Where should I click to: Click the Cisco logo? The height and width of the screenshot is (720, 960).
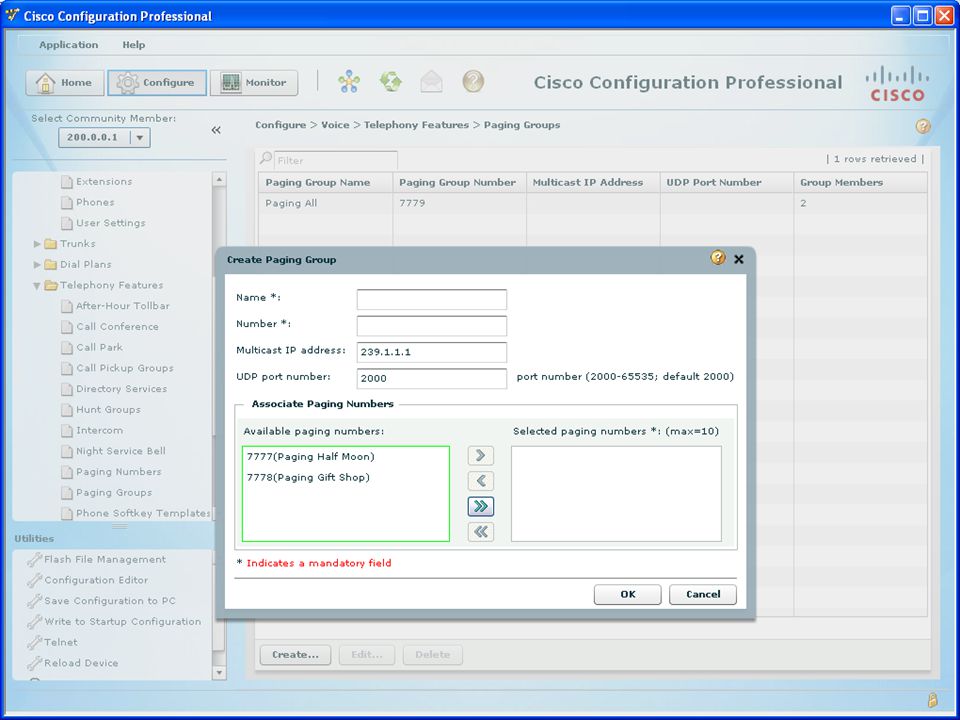tap(897, 84)
